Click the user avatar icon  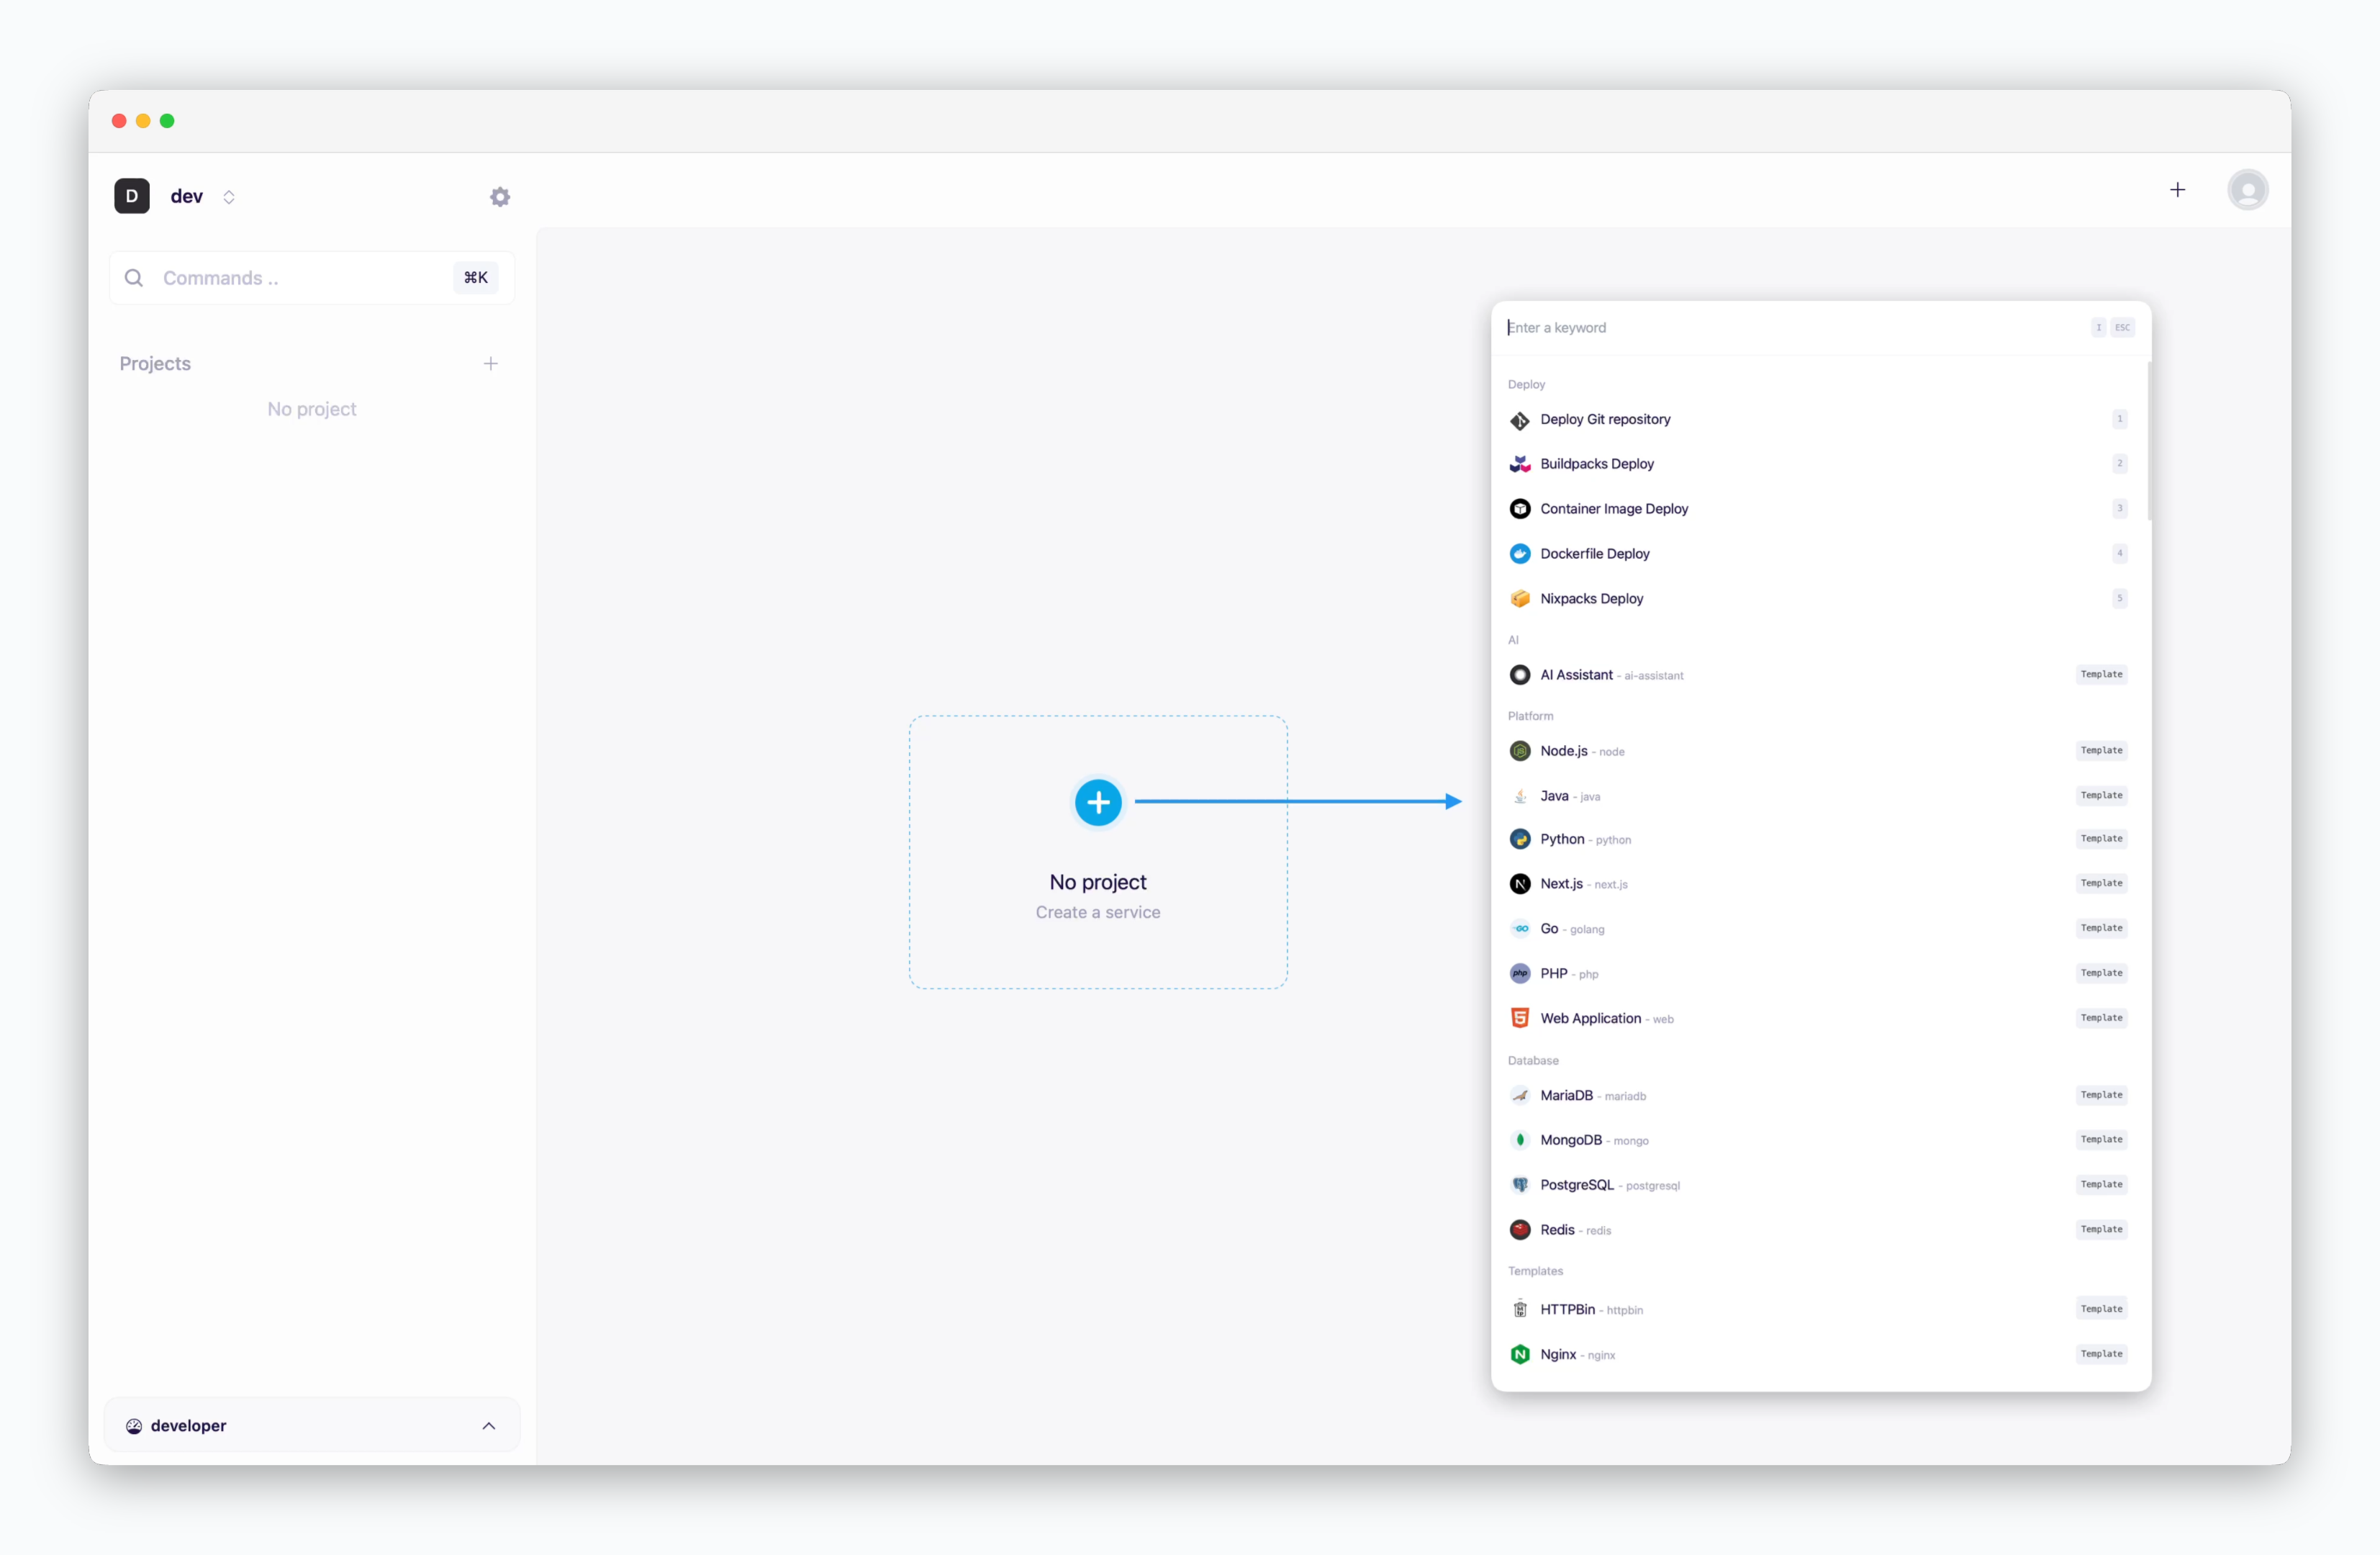tap(2247, 190)
